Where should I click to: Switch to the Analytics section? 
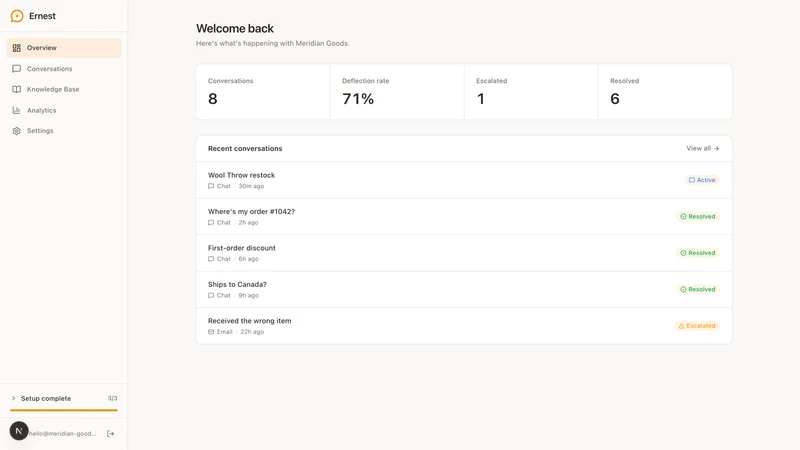click(64, 110)
